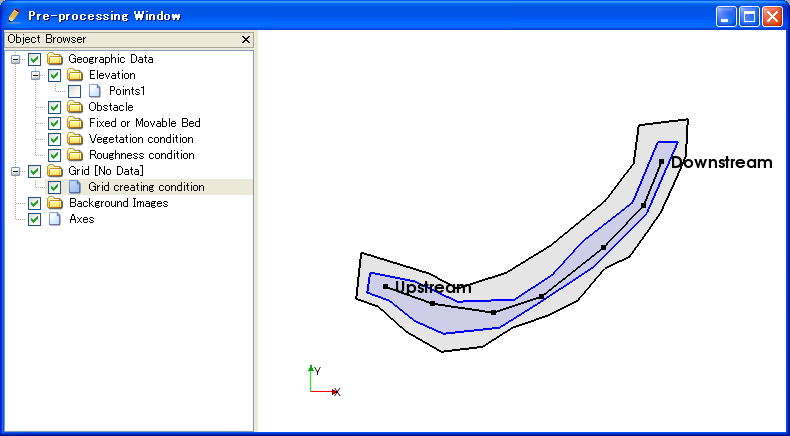Select the Background Images item

tap(119, 203)
